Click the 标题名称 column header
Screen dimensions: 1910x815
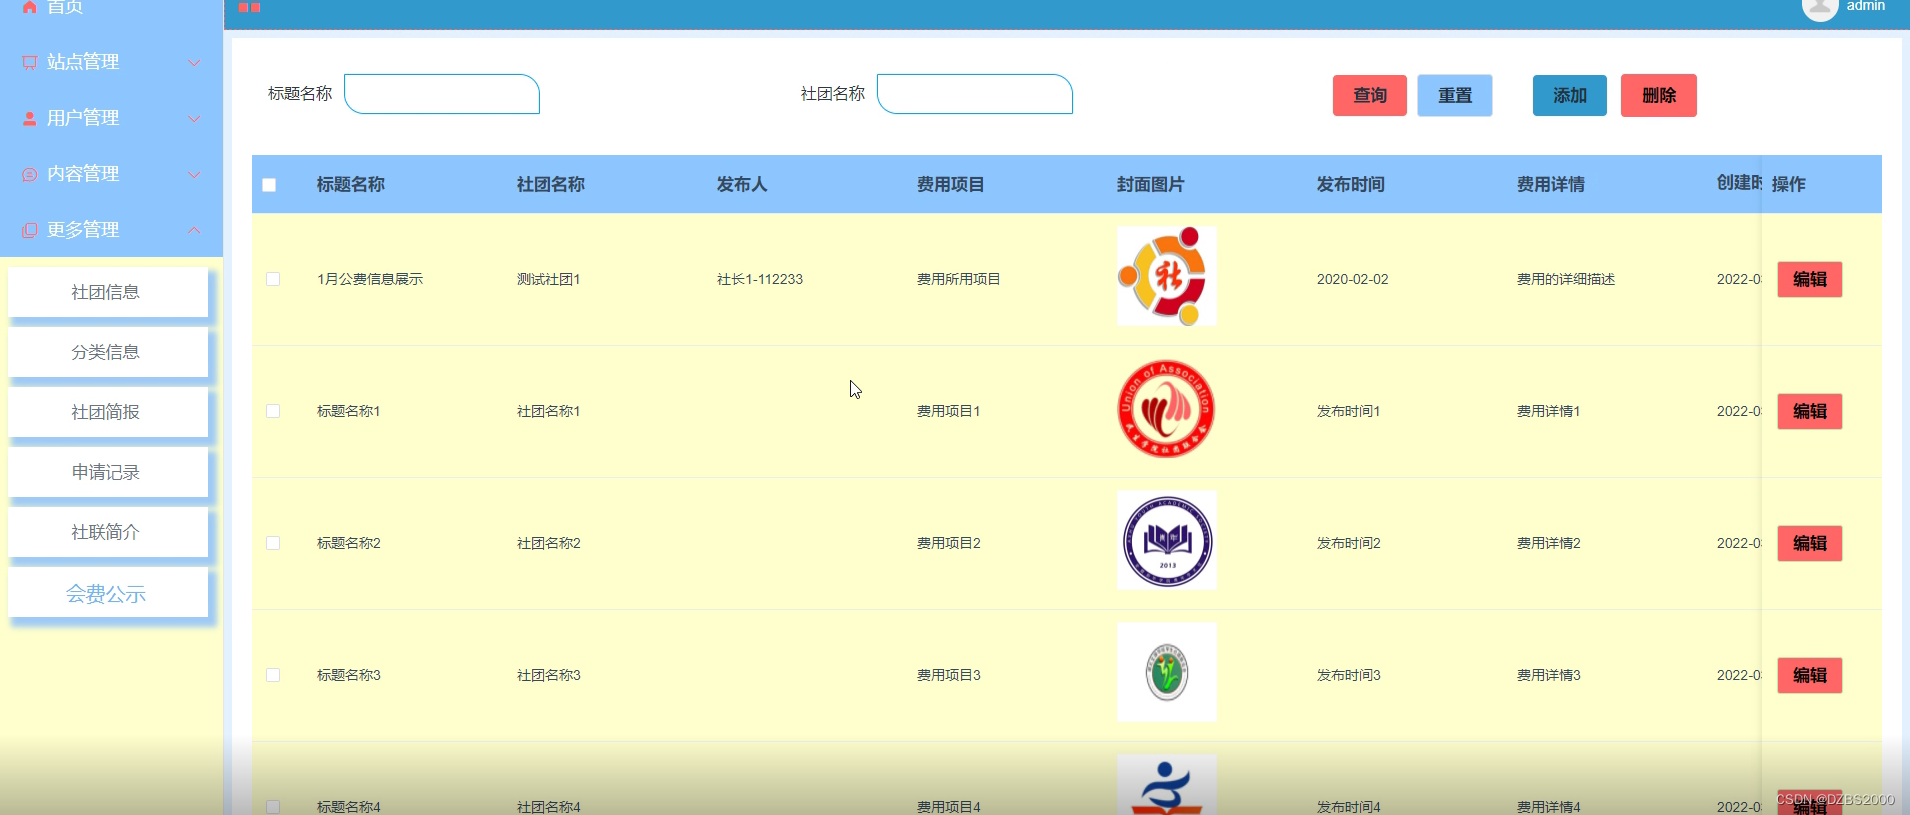pos(351,184)
